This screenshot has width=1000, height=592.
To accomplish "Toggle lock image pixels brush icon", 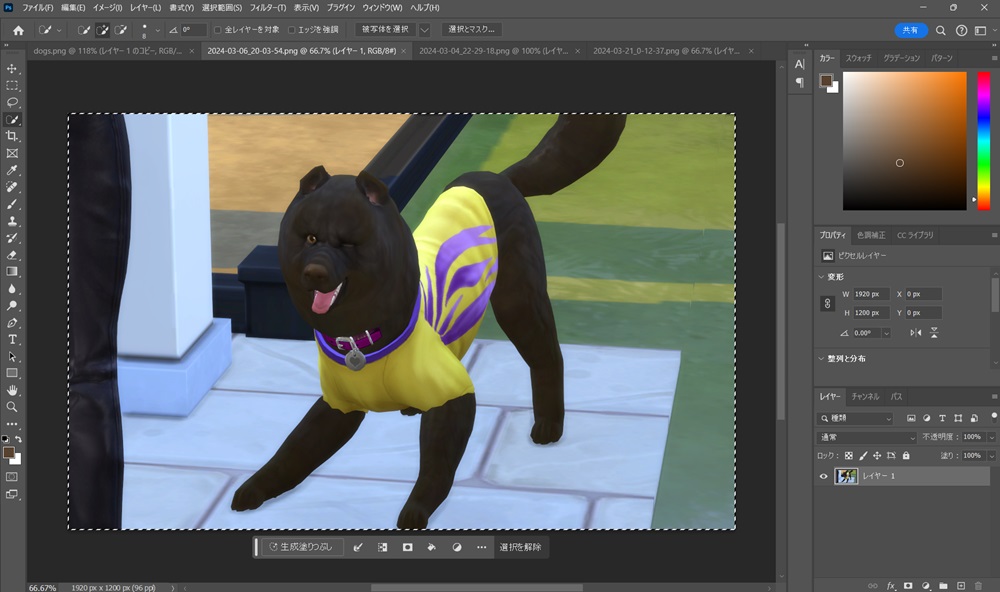I will [863, 455].
